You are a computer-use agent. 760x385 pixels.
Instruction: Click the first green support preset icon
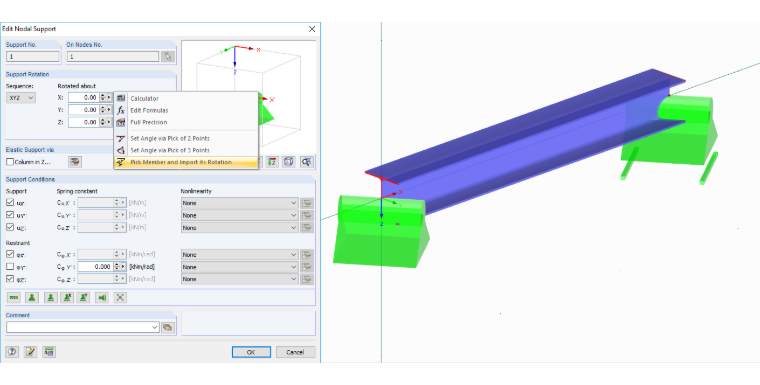pyautogui.click(x=14, y=297)
